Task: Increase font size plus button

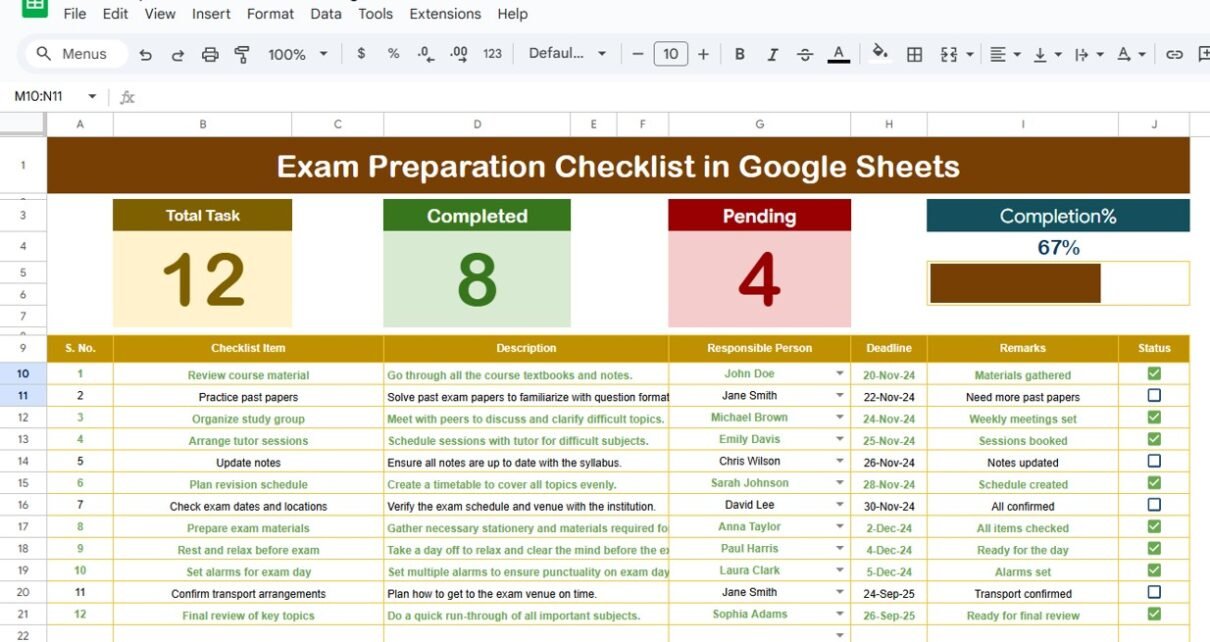Action: coord(703,54)
